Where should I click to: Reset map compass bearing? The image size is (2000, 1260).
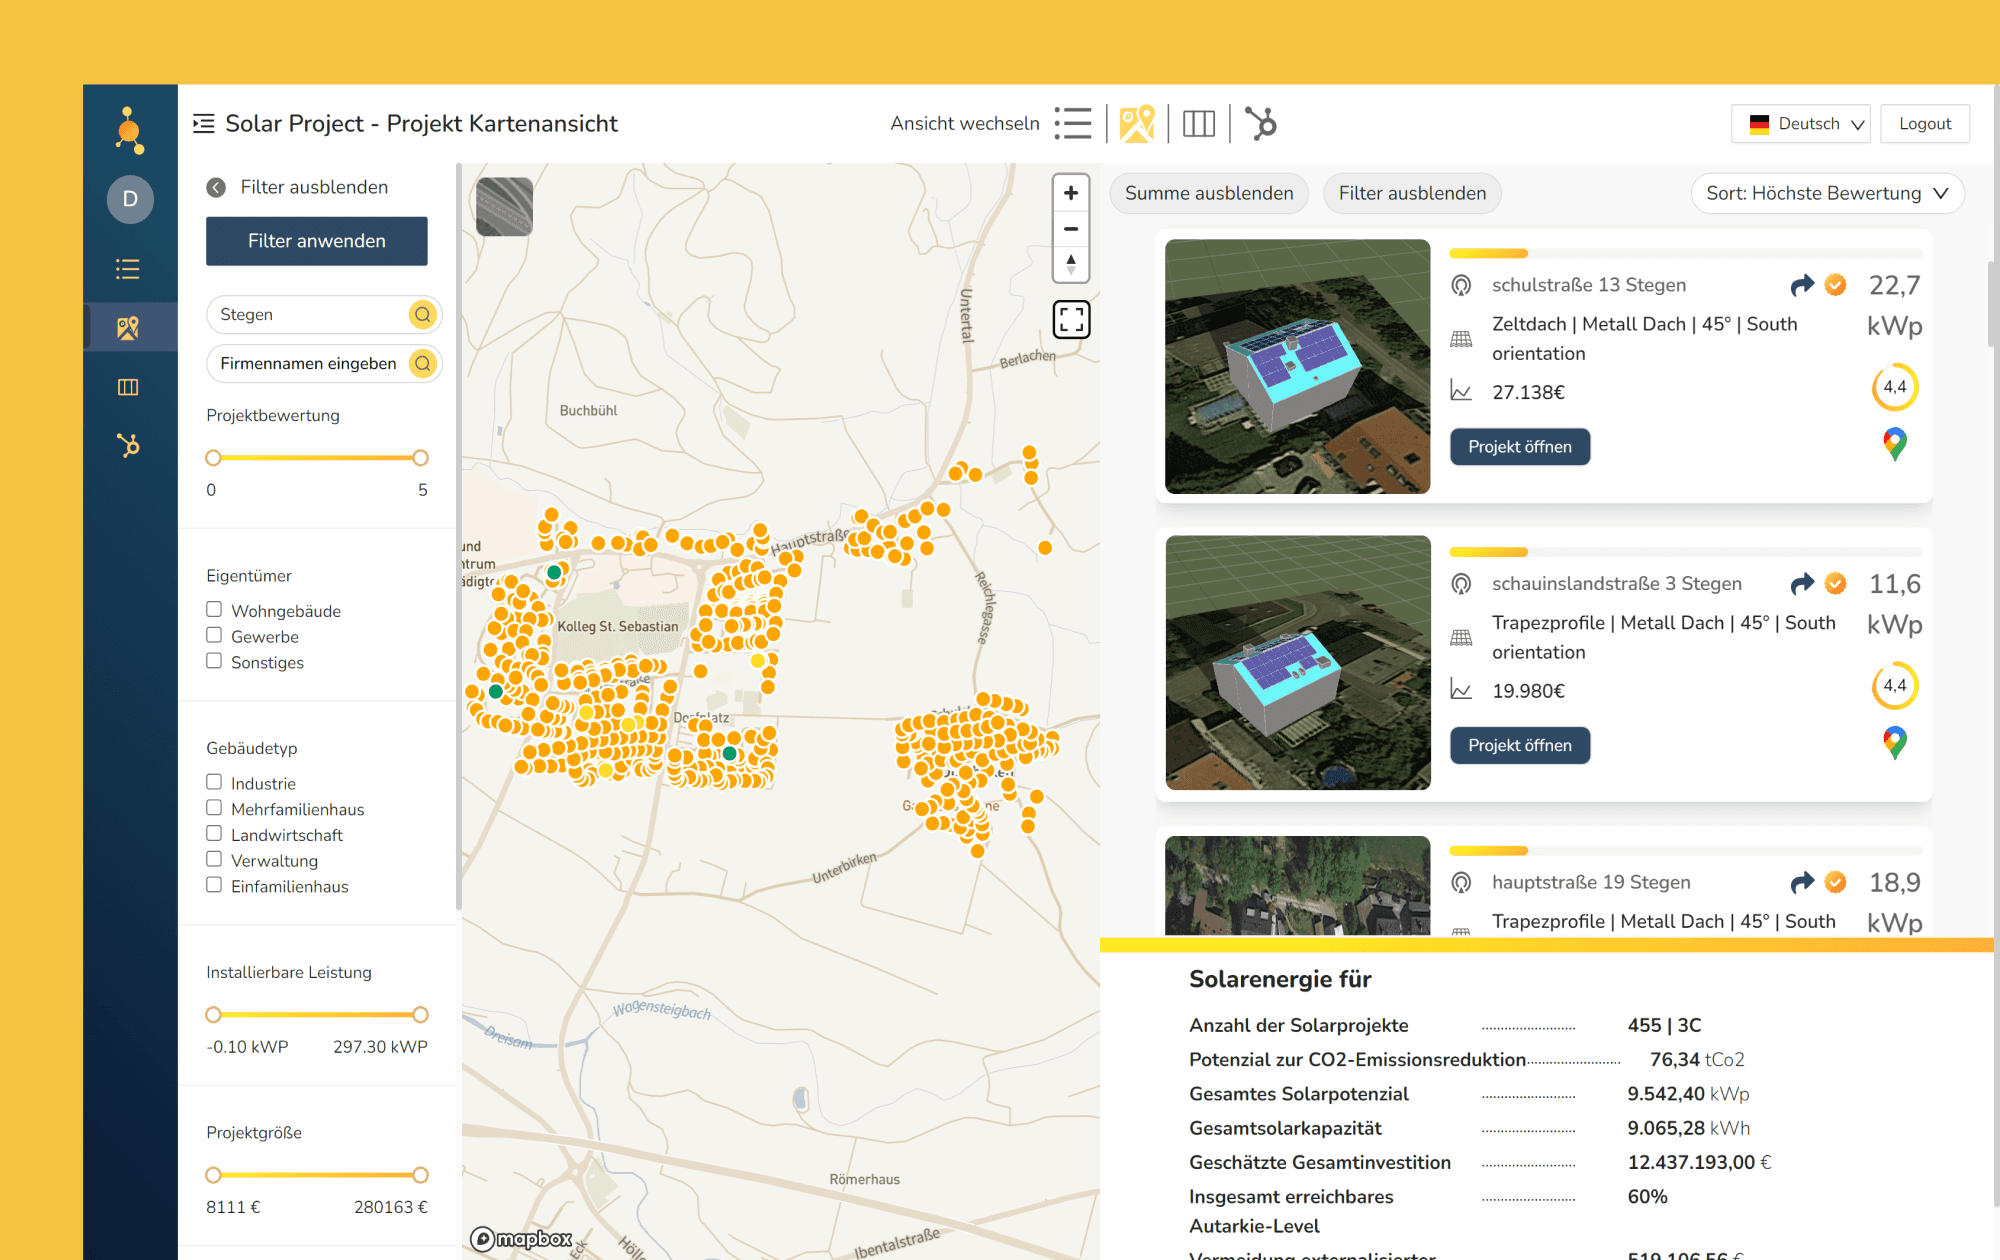tap(1071, 265)
